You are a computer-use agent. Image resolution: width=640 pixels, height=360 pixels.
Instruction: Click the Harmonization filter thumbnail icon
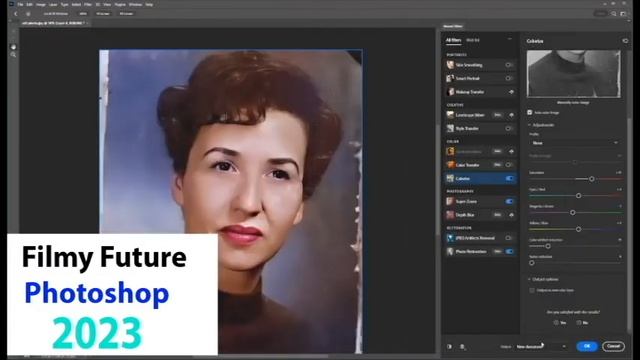coord(450,151)
